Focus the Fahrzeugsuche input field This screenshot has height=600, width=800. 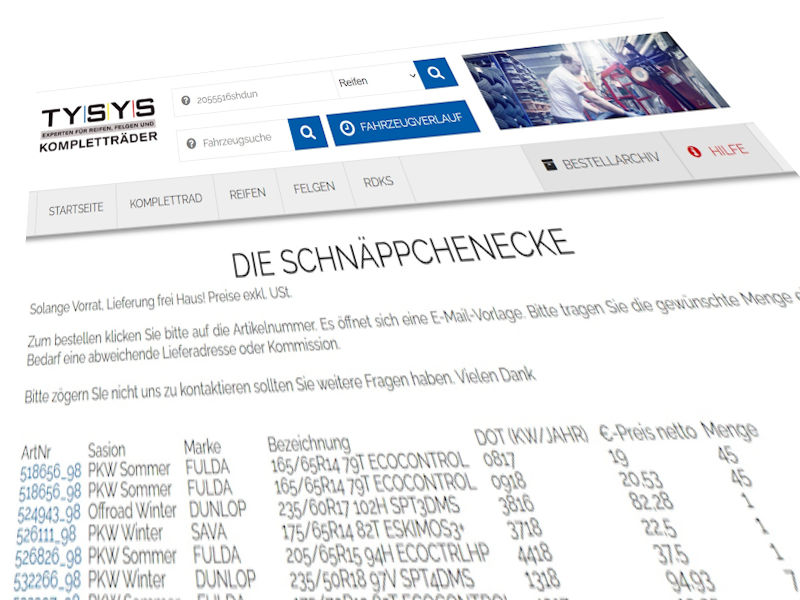coord(234,141)
